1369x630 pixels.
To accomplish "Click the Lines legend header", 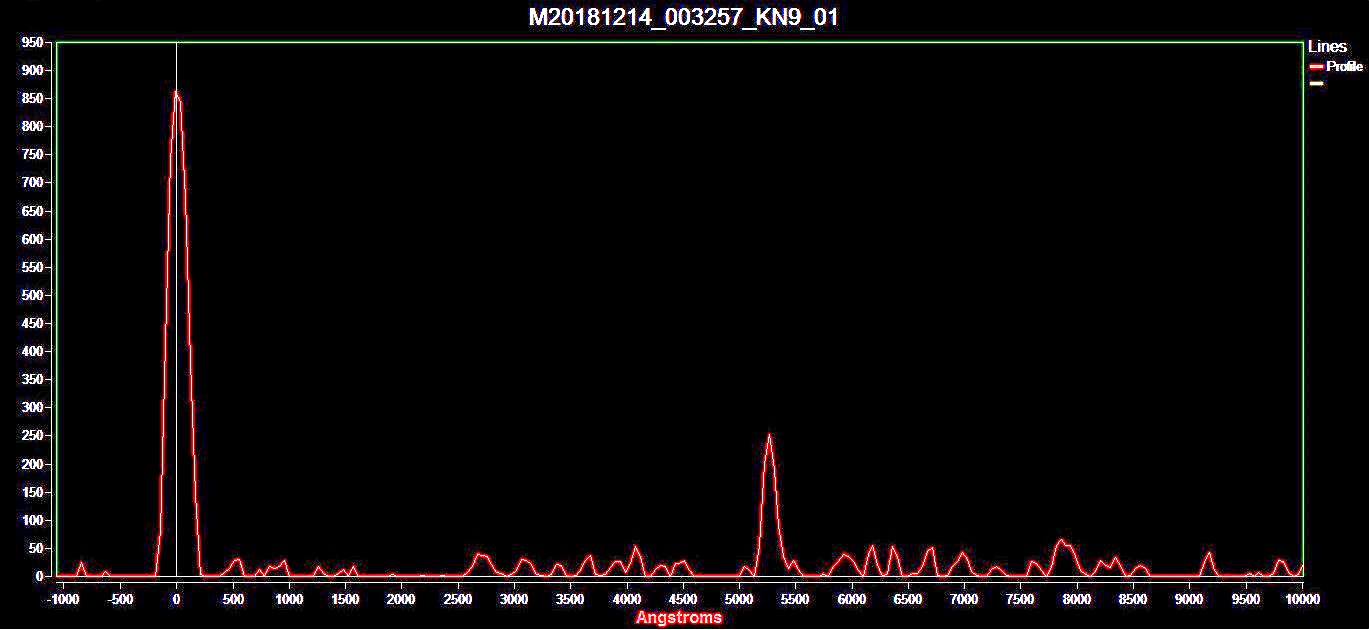I will tap(1327, 47).
